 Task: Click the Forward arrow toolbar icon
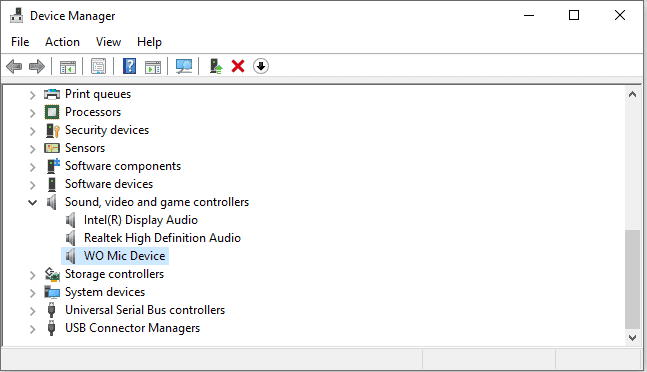coord(37,66)
